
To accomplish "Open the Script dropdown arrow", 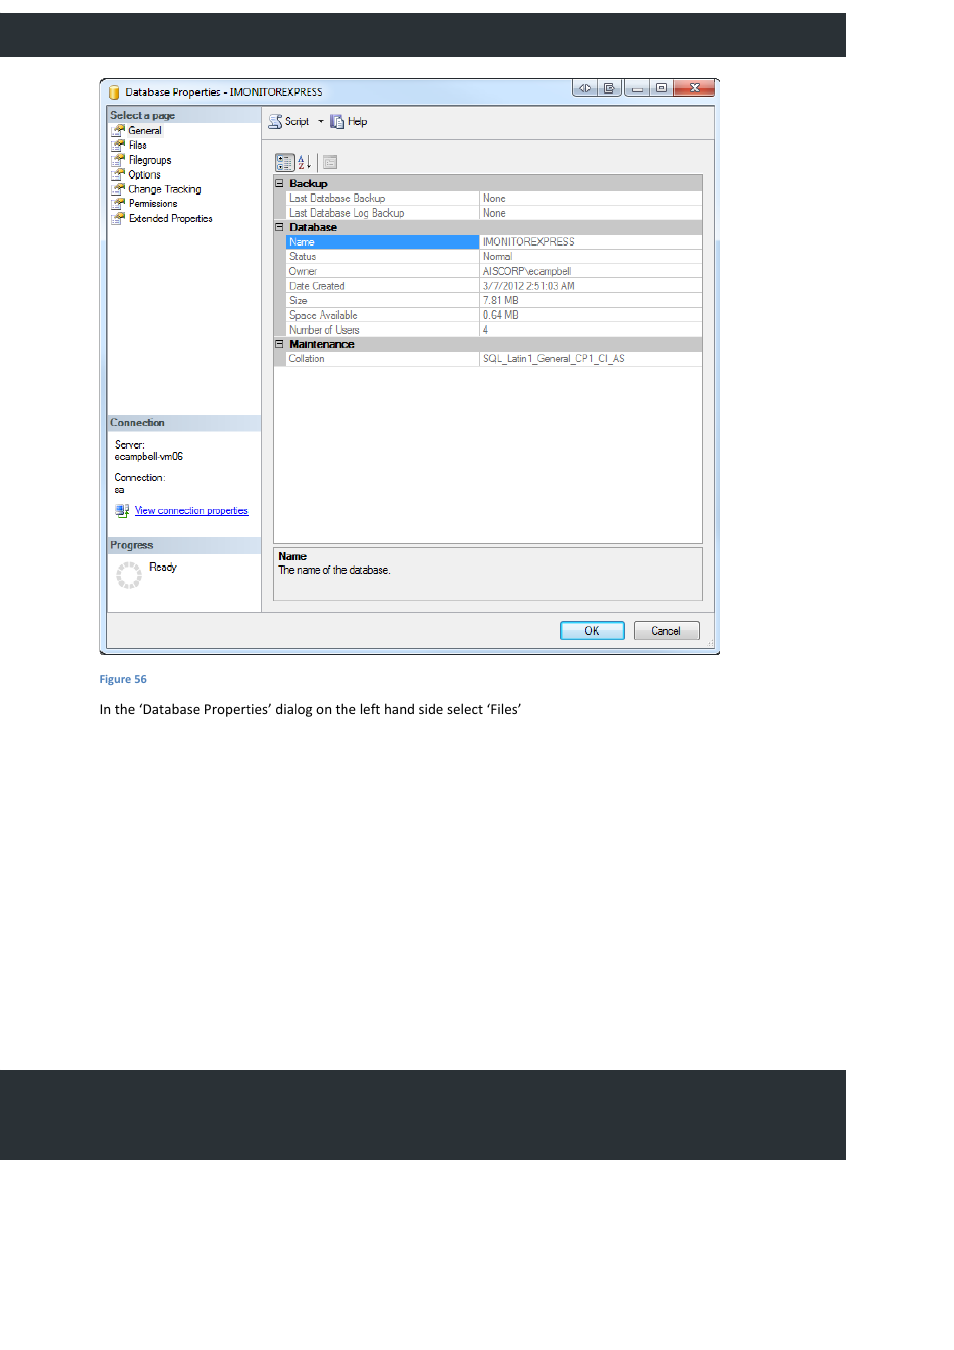I will [321, 121].
